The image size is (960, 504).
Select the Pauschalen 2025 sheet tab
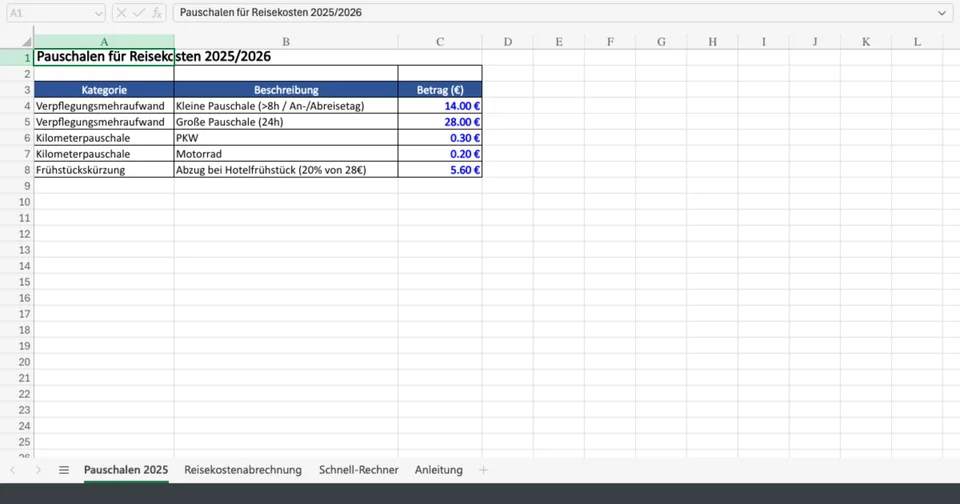[126, 470]
